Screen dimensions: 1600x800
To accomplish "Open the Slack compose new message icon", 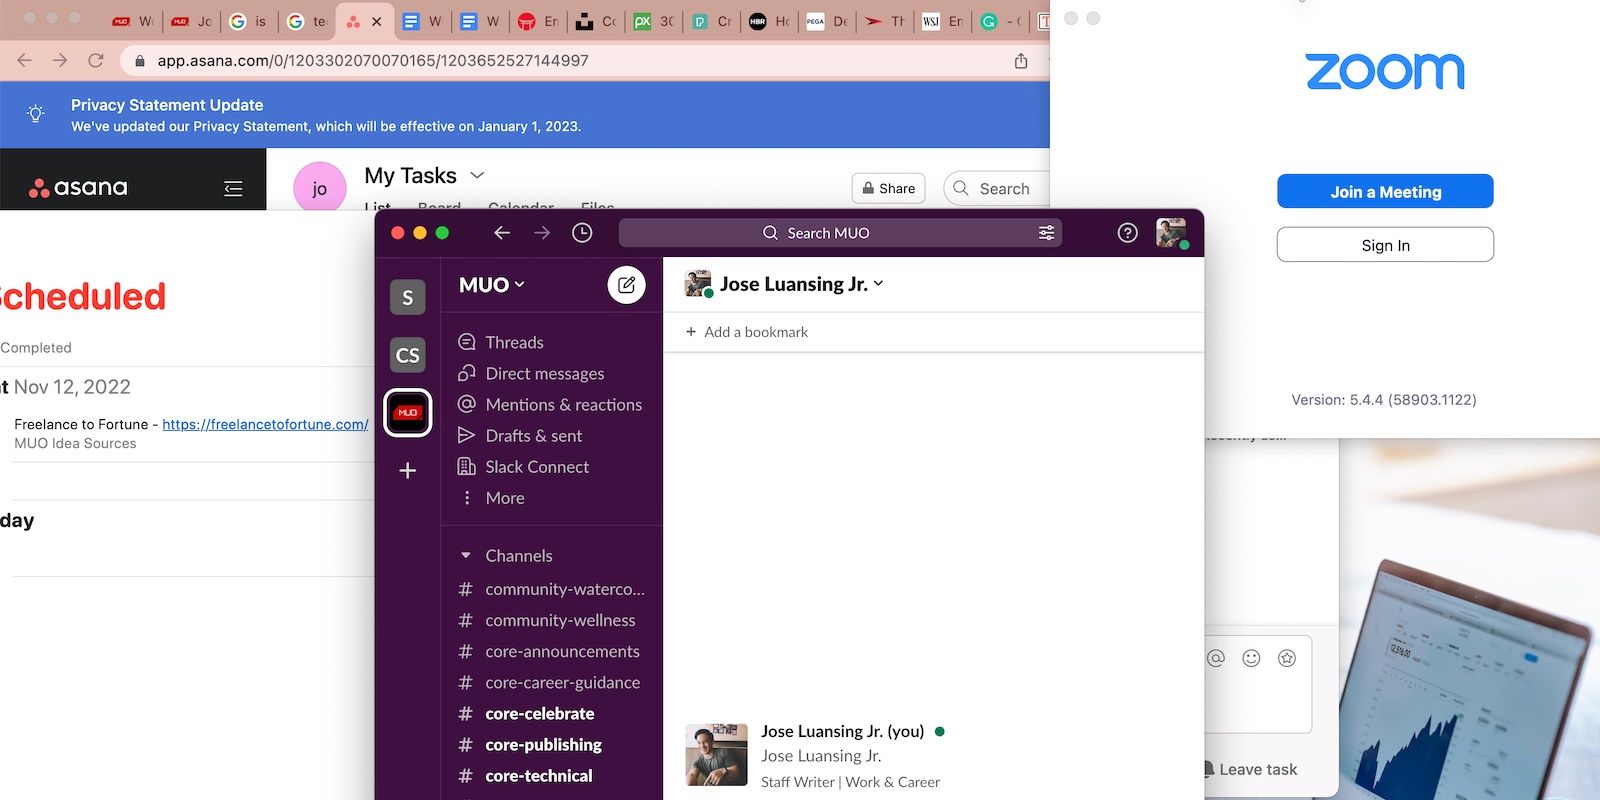I will [x=626, y=285].
